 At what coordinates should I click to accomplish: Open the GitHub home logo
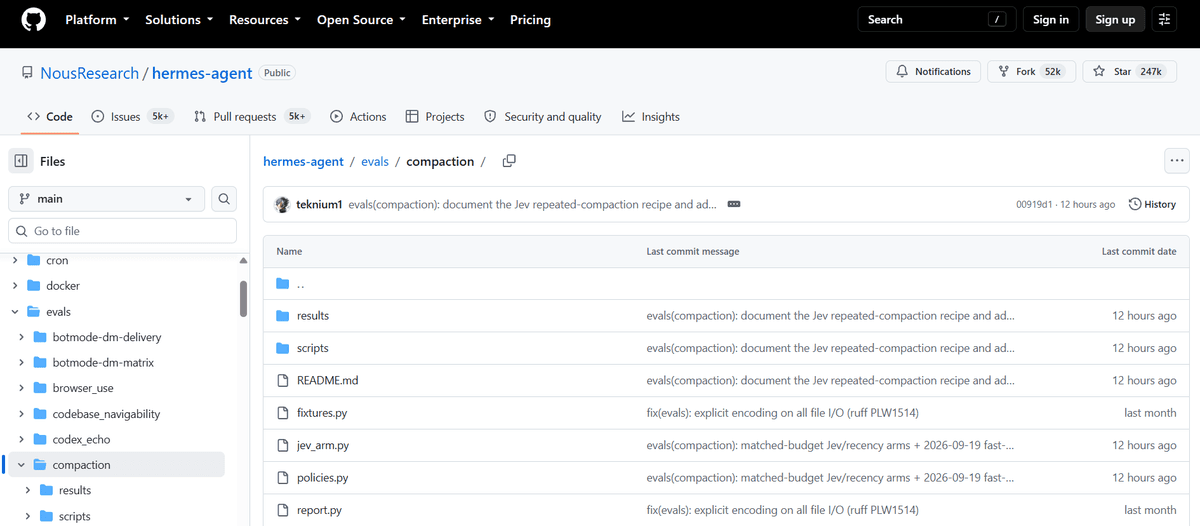click(33, 20)
